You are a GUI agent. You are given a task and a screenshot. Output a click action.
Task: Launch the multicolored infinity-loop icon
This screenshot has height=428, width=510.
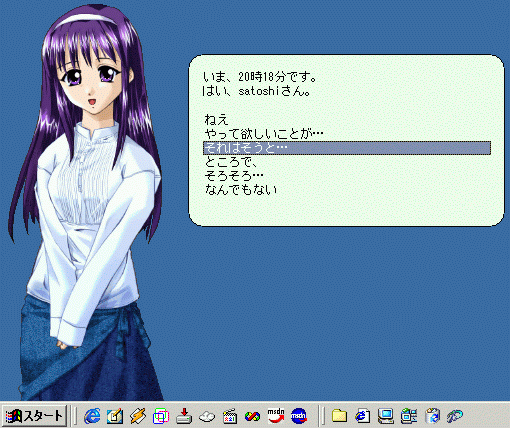(x=252, y=416)
